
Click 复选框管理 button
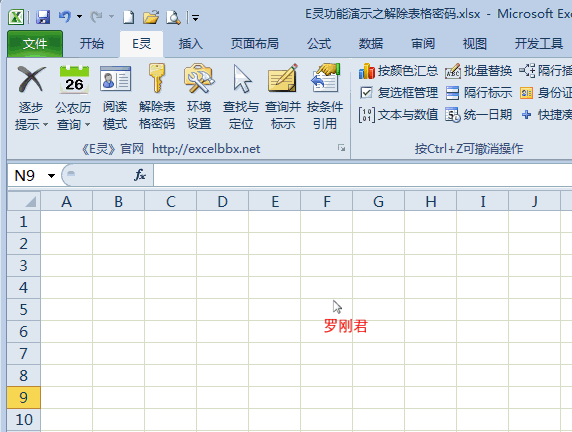tap(399, 93)
